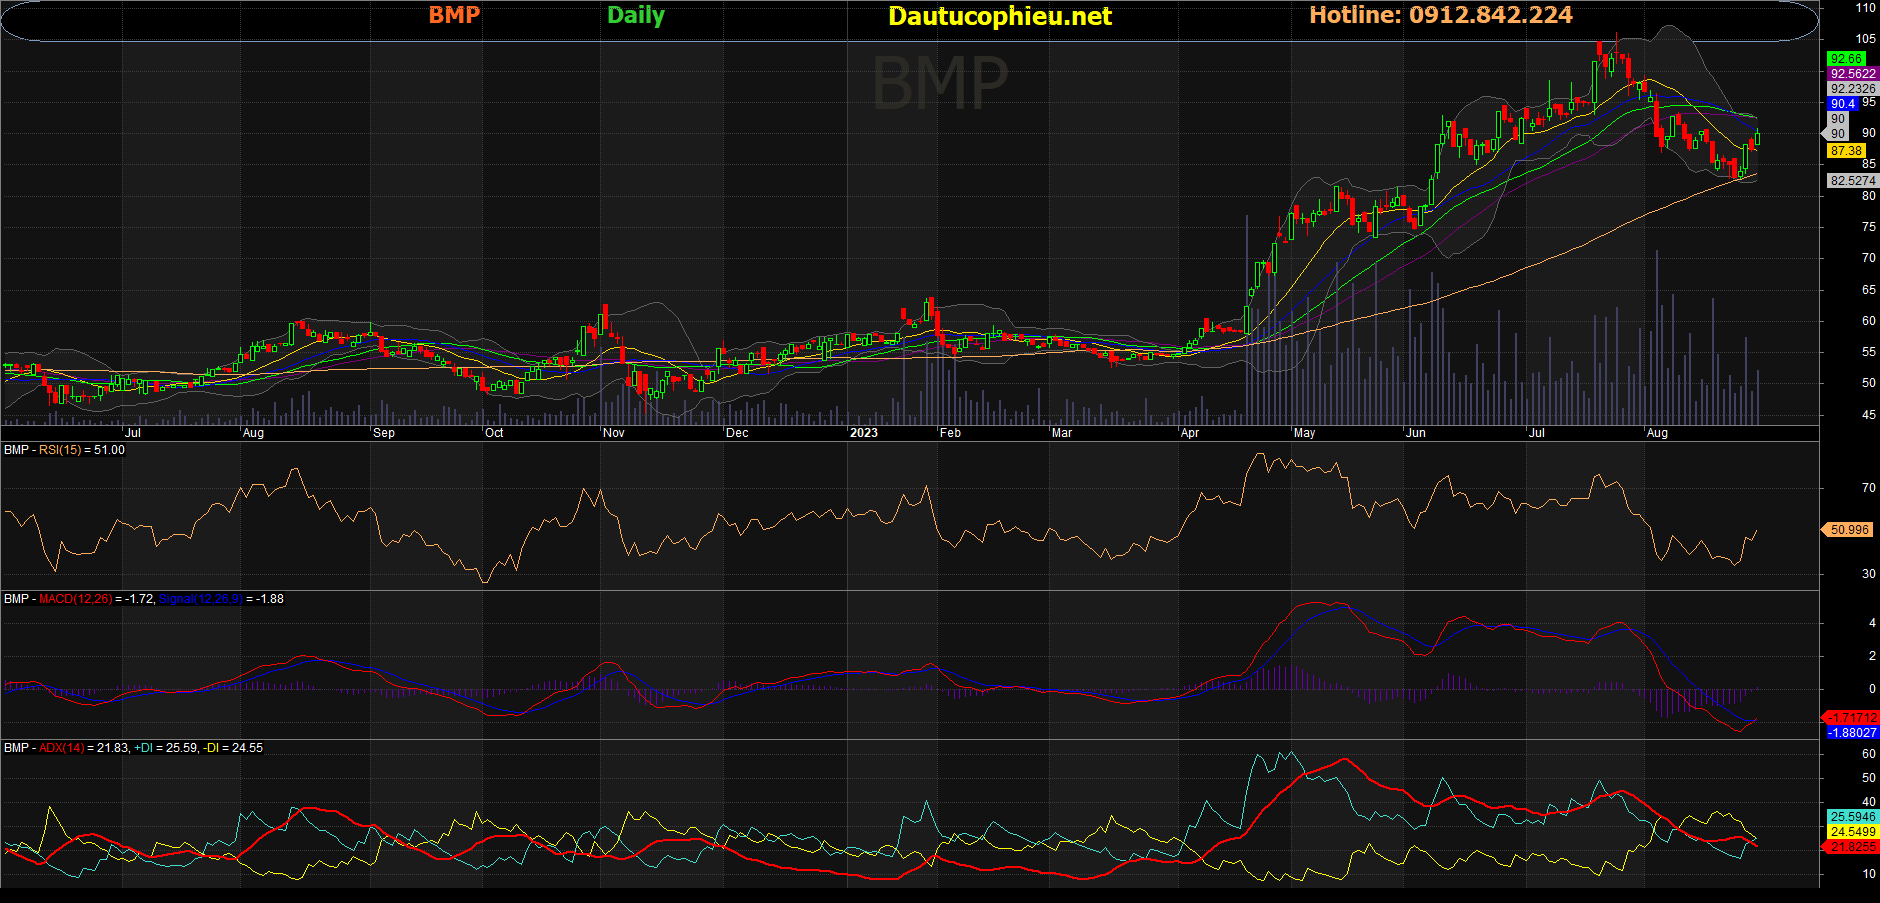This screenshot has width=1880, height=903.
Task: Click the blue -1.88027 signal value tag
Action: pos(1852,733)
